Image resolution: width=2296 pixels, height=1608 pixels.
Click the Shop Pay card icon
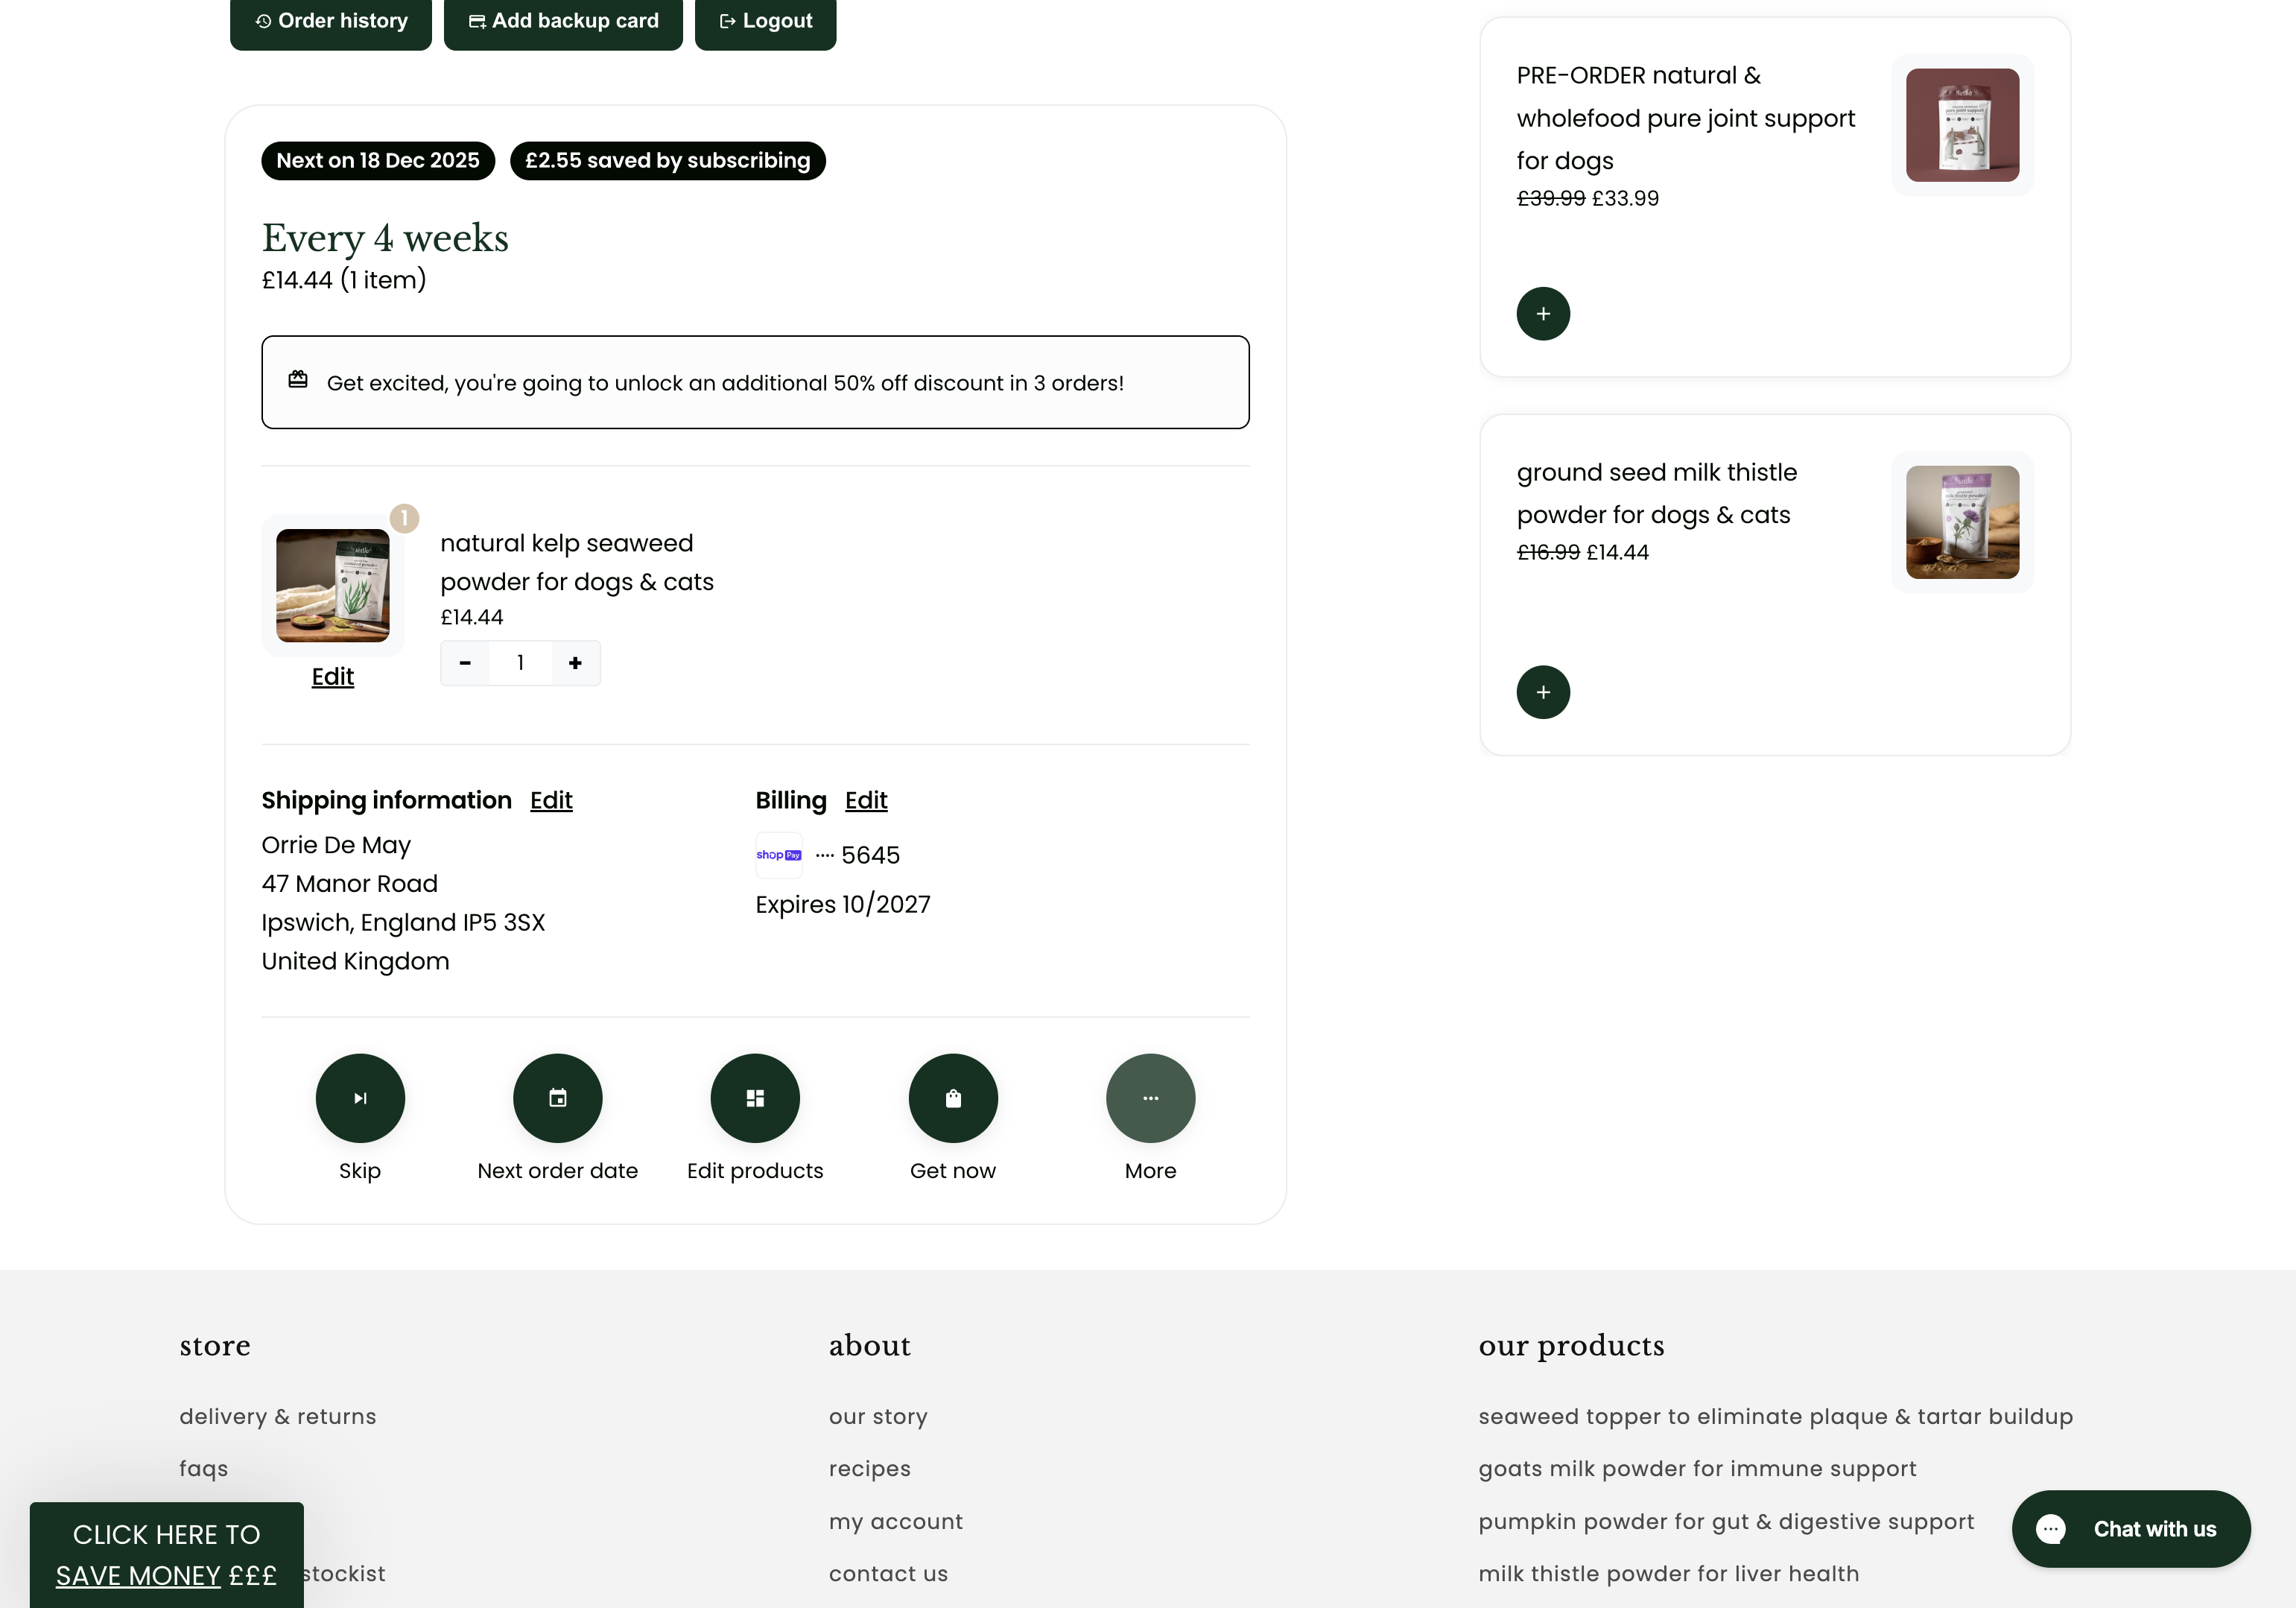coord(779,855)
